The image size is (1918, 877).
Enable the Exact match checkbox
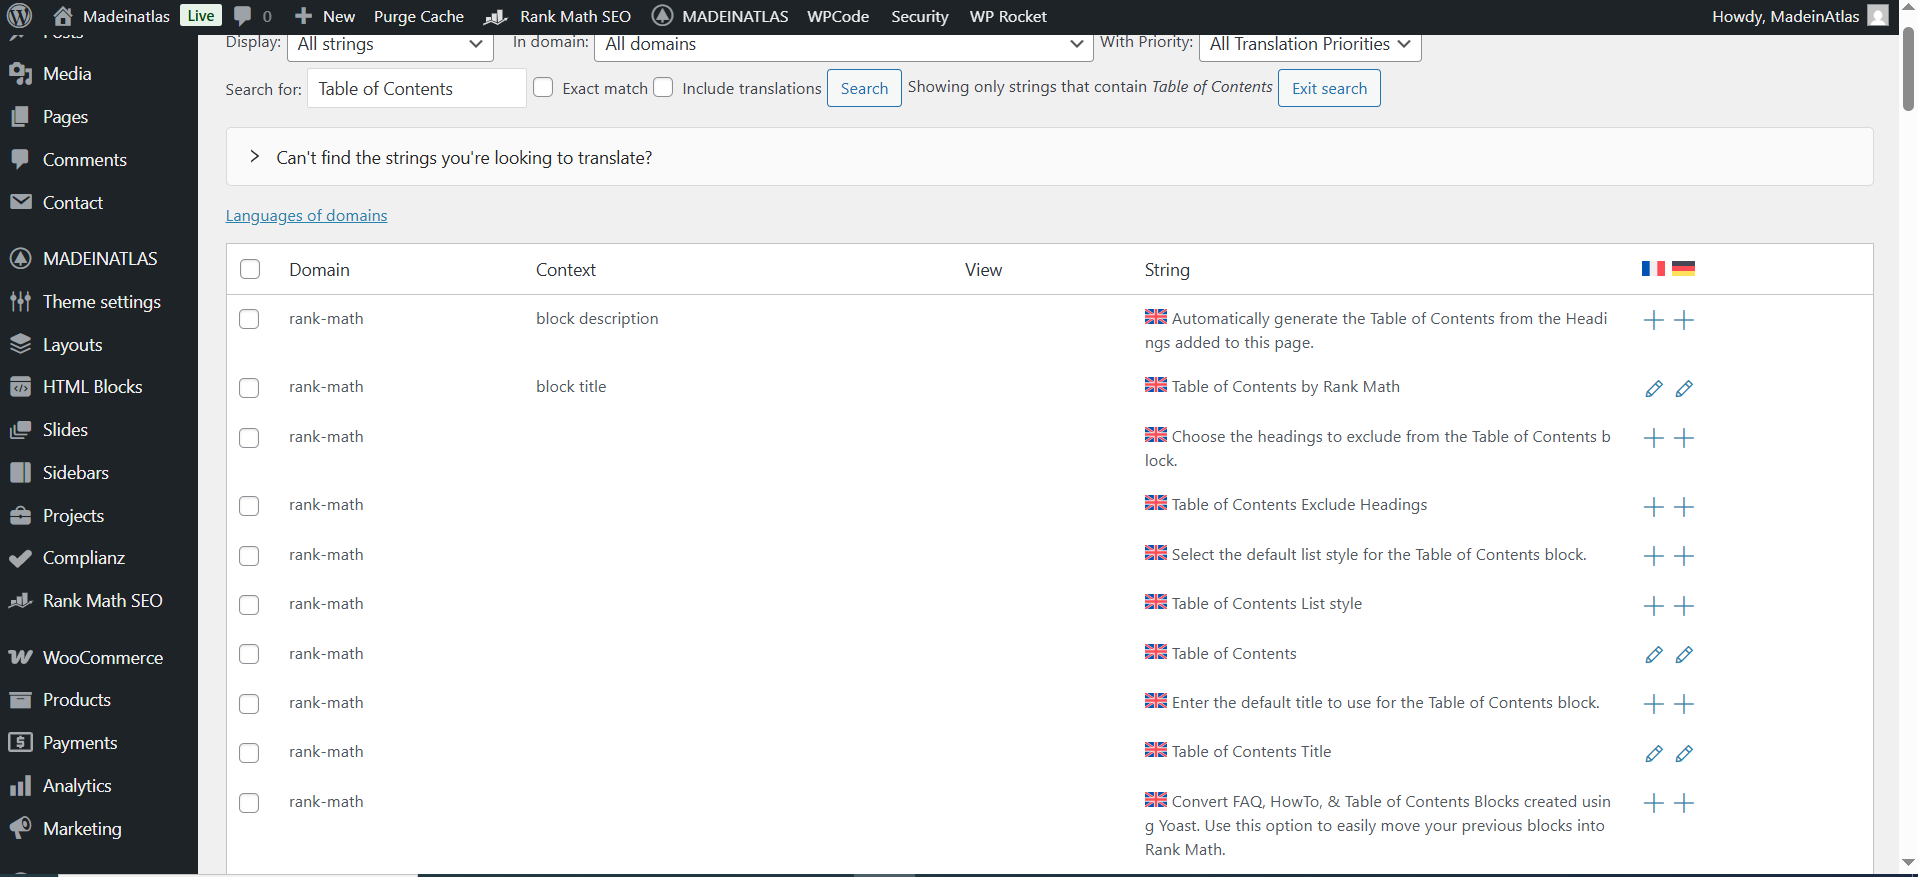click(x=543, y=87)
